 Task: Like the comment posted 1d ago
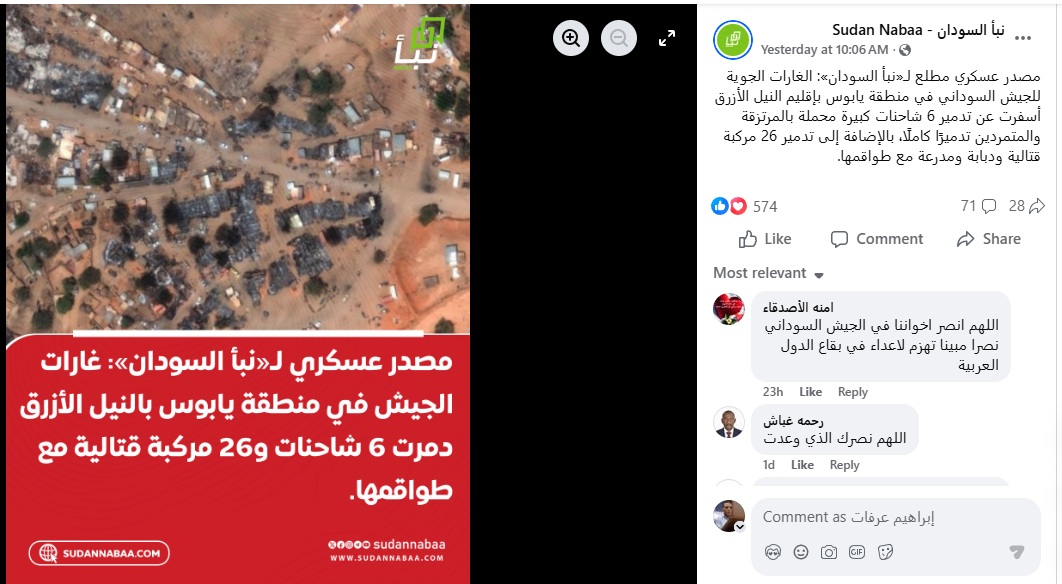(802, 465)
